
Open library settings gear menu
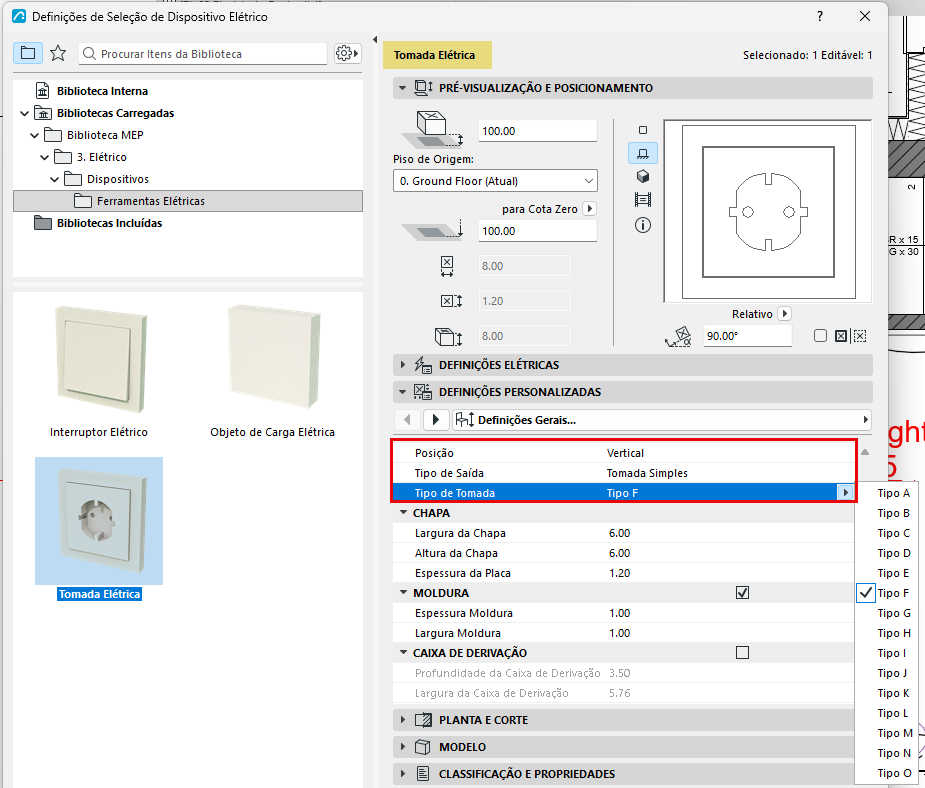click(347, 53)
